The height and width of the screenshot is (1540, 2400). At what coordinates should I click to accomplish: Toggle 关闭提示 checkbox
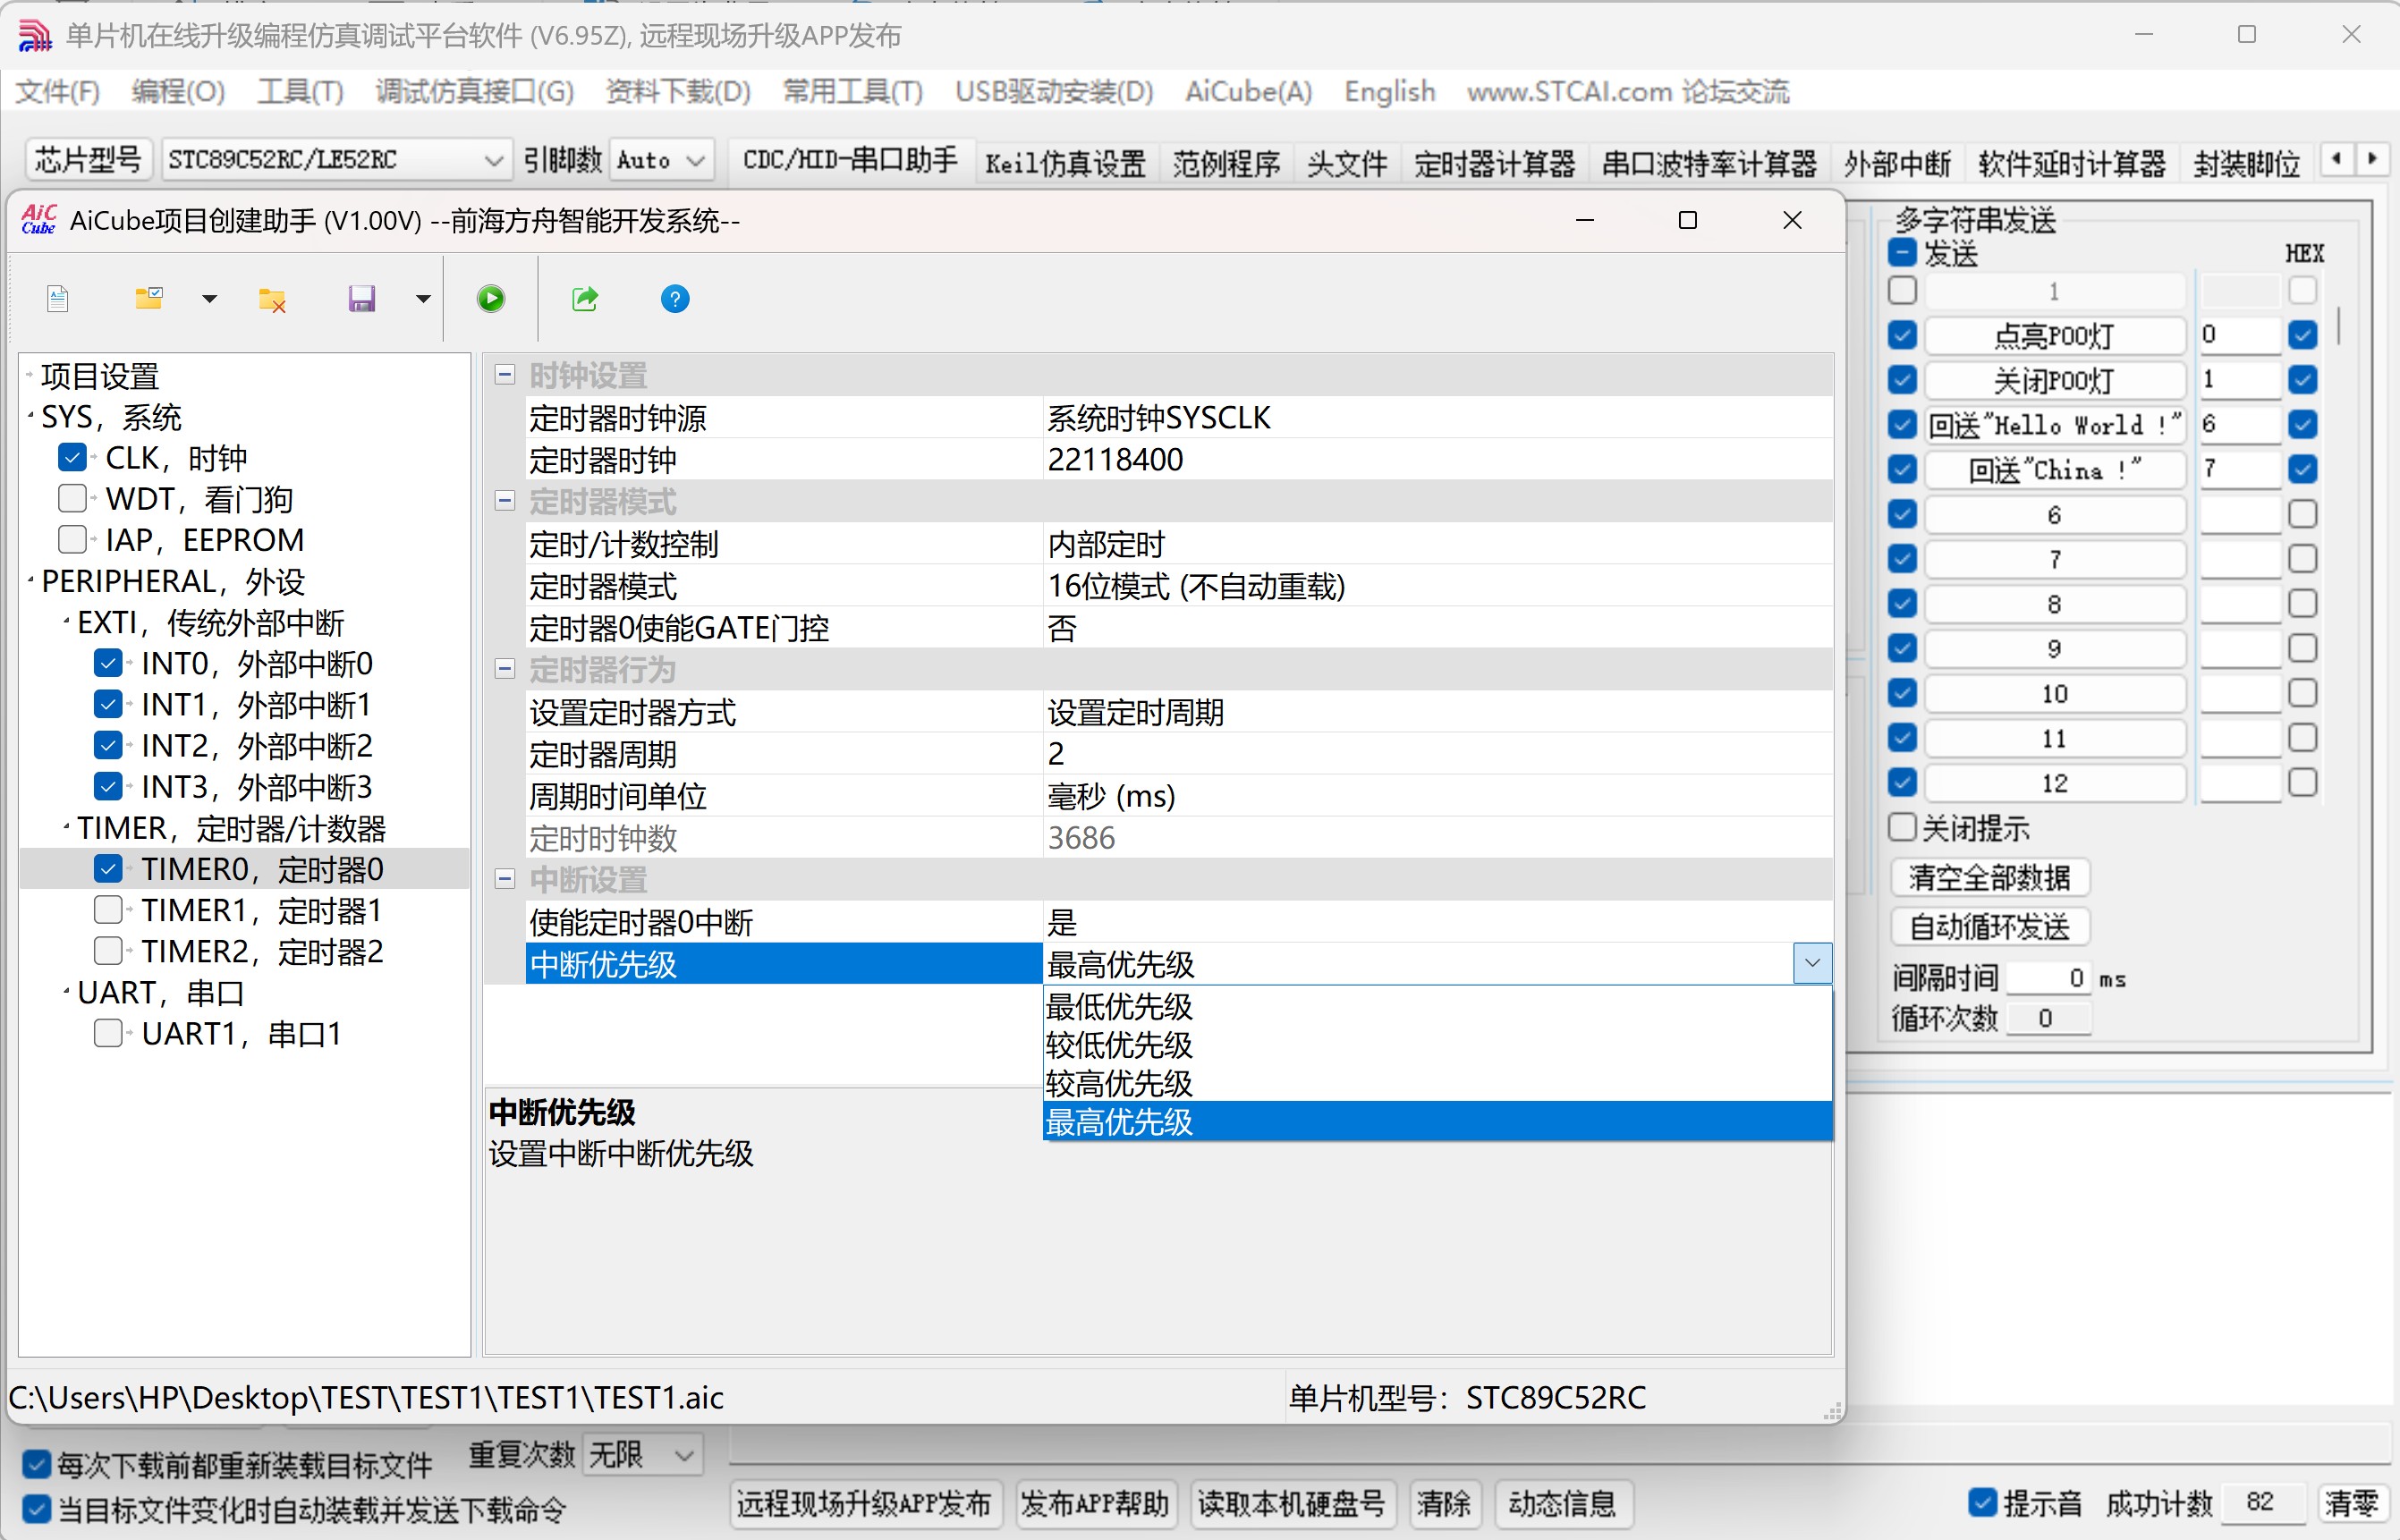1902,827
